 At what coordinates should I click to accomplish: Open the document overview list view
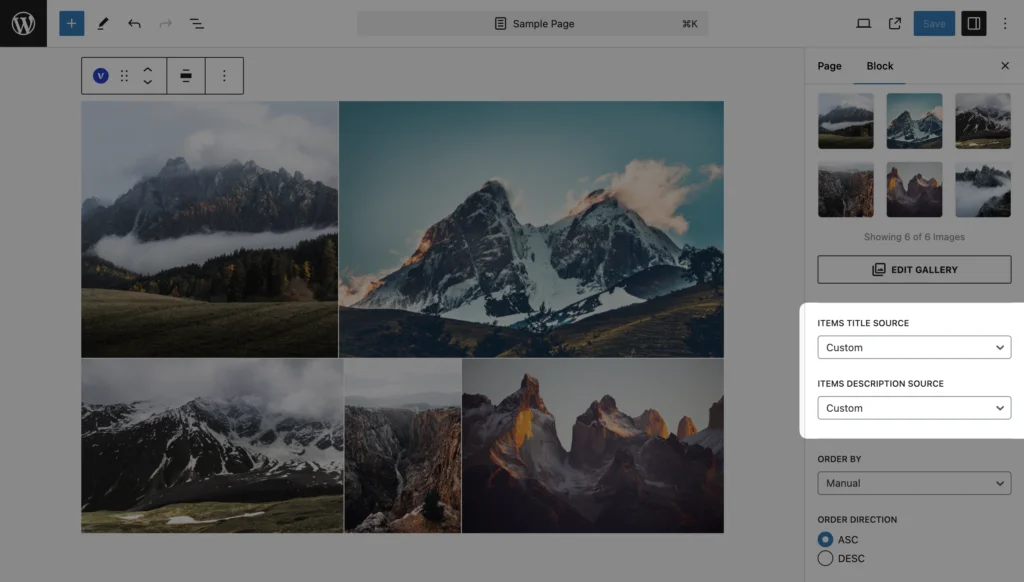197,24
